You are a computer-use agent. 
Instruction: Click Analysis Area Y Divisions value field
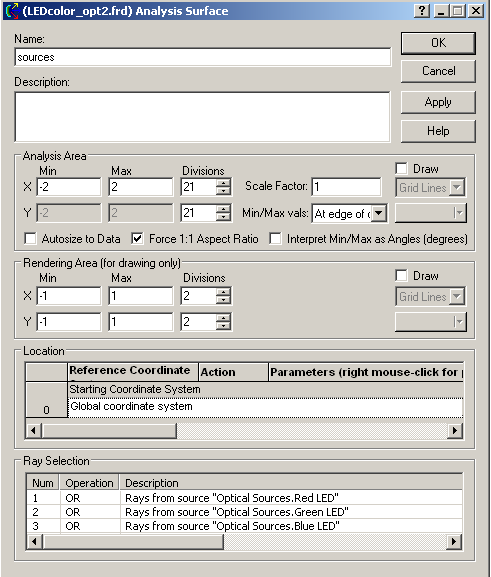coord(198,213)
